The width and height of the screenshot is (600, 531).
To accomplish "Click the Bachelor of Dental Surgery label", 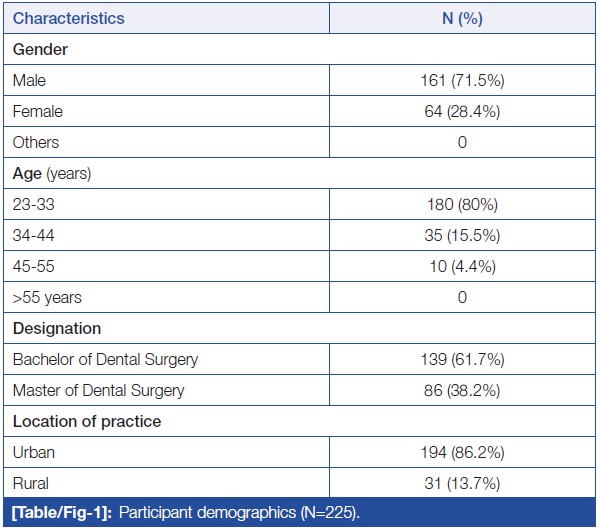I will tap(105, 359).
